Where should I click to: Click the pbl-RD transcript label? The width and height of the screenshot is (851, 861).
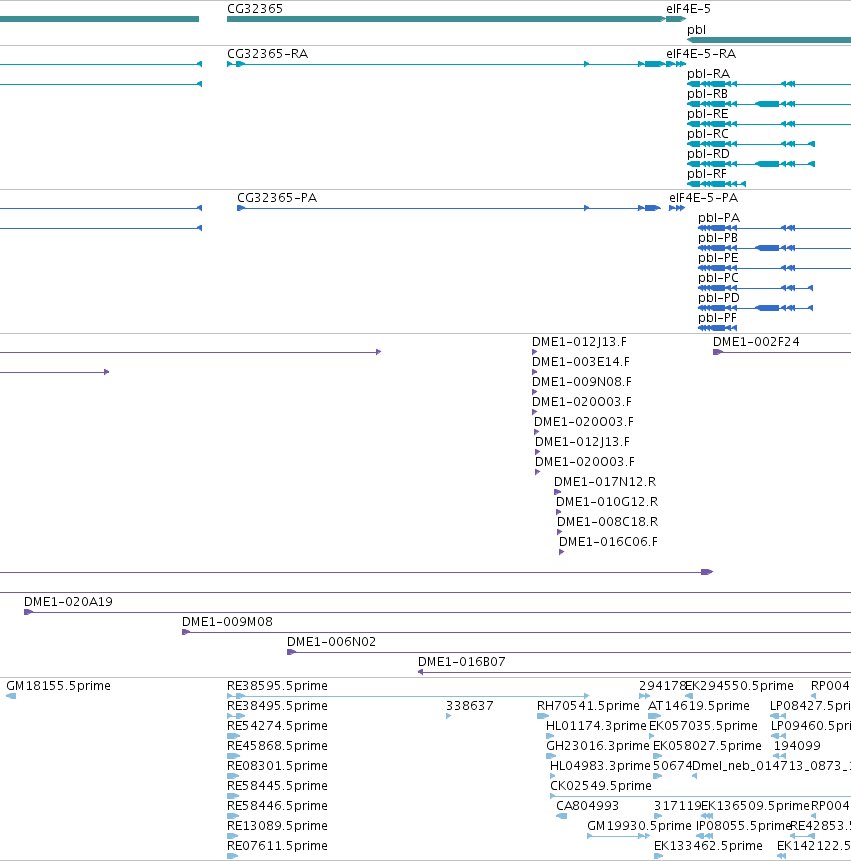click(708, 154)
